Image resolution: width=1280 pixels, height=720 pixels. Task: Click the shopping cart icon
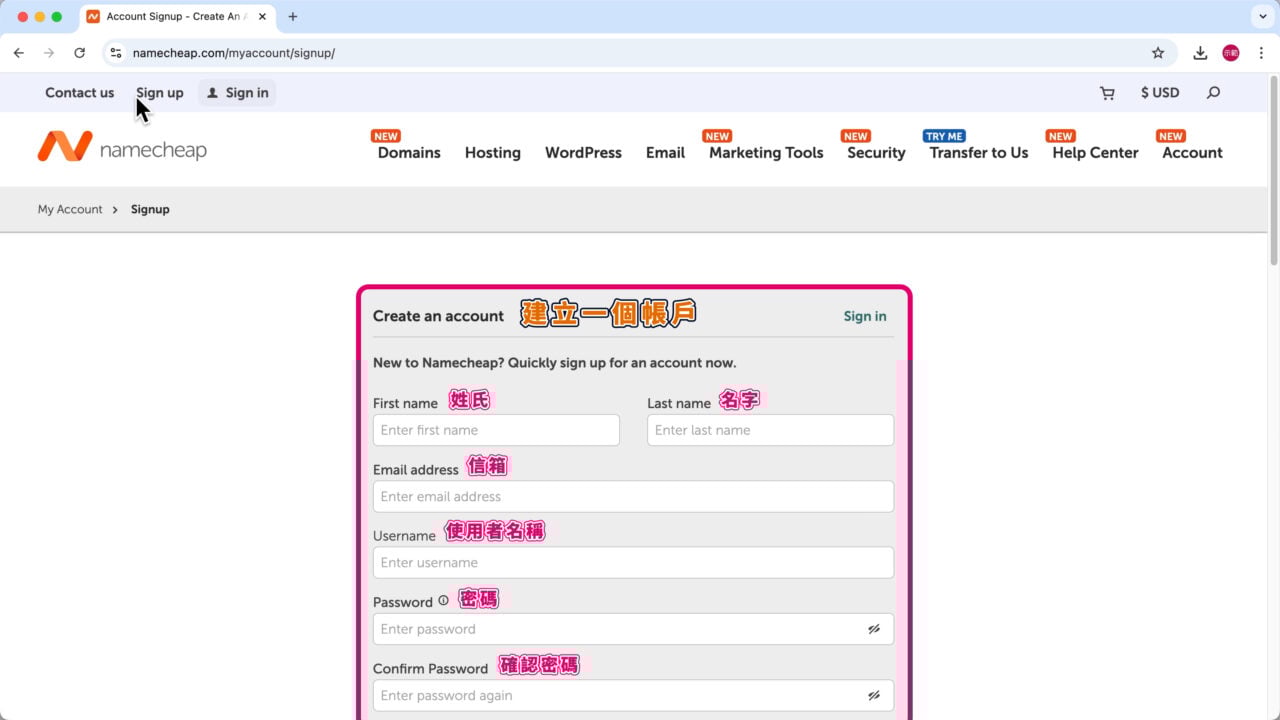1107,93
